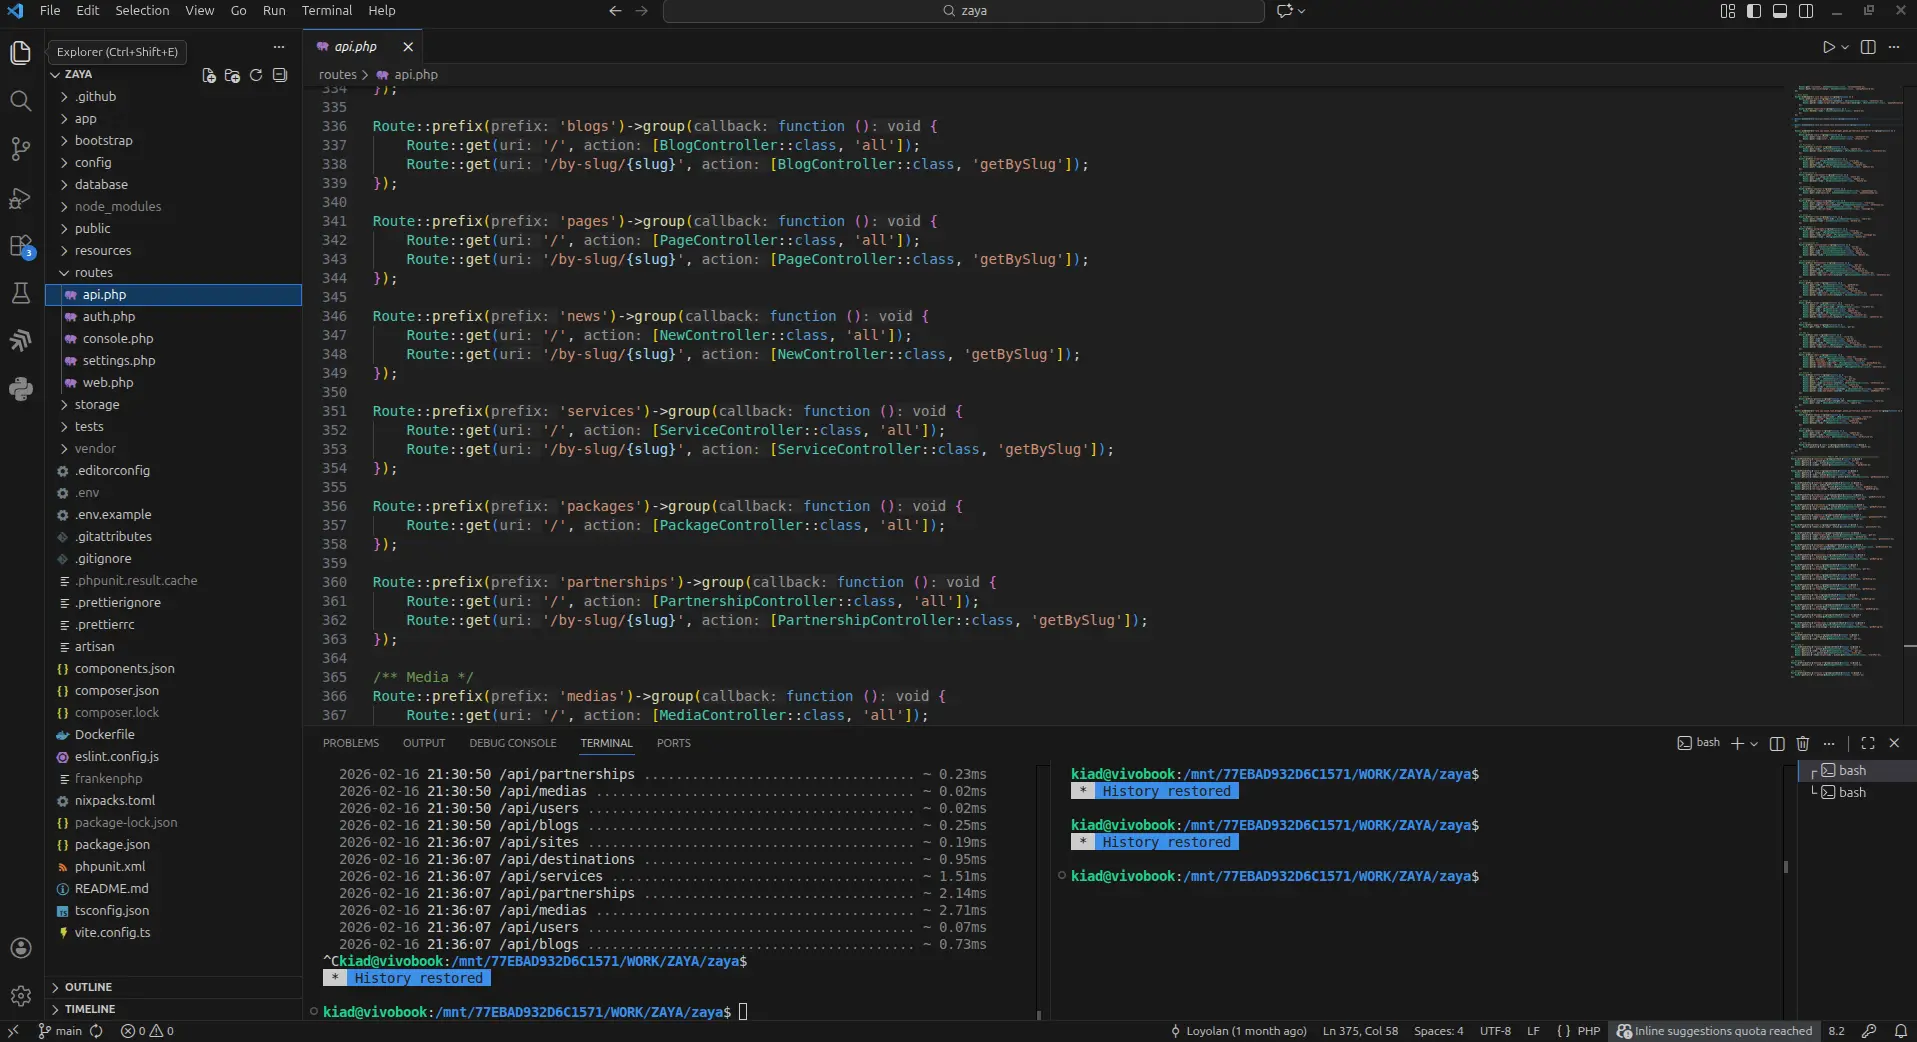Collapse all folders in Explorer

click(280, 75)
